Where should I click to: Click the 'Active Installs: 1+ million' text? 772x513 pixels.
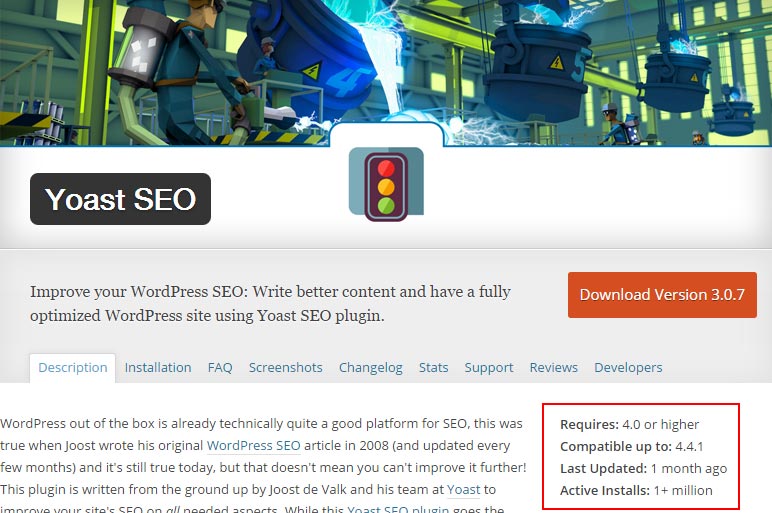(636, 491)
